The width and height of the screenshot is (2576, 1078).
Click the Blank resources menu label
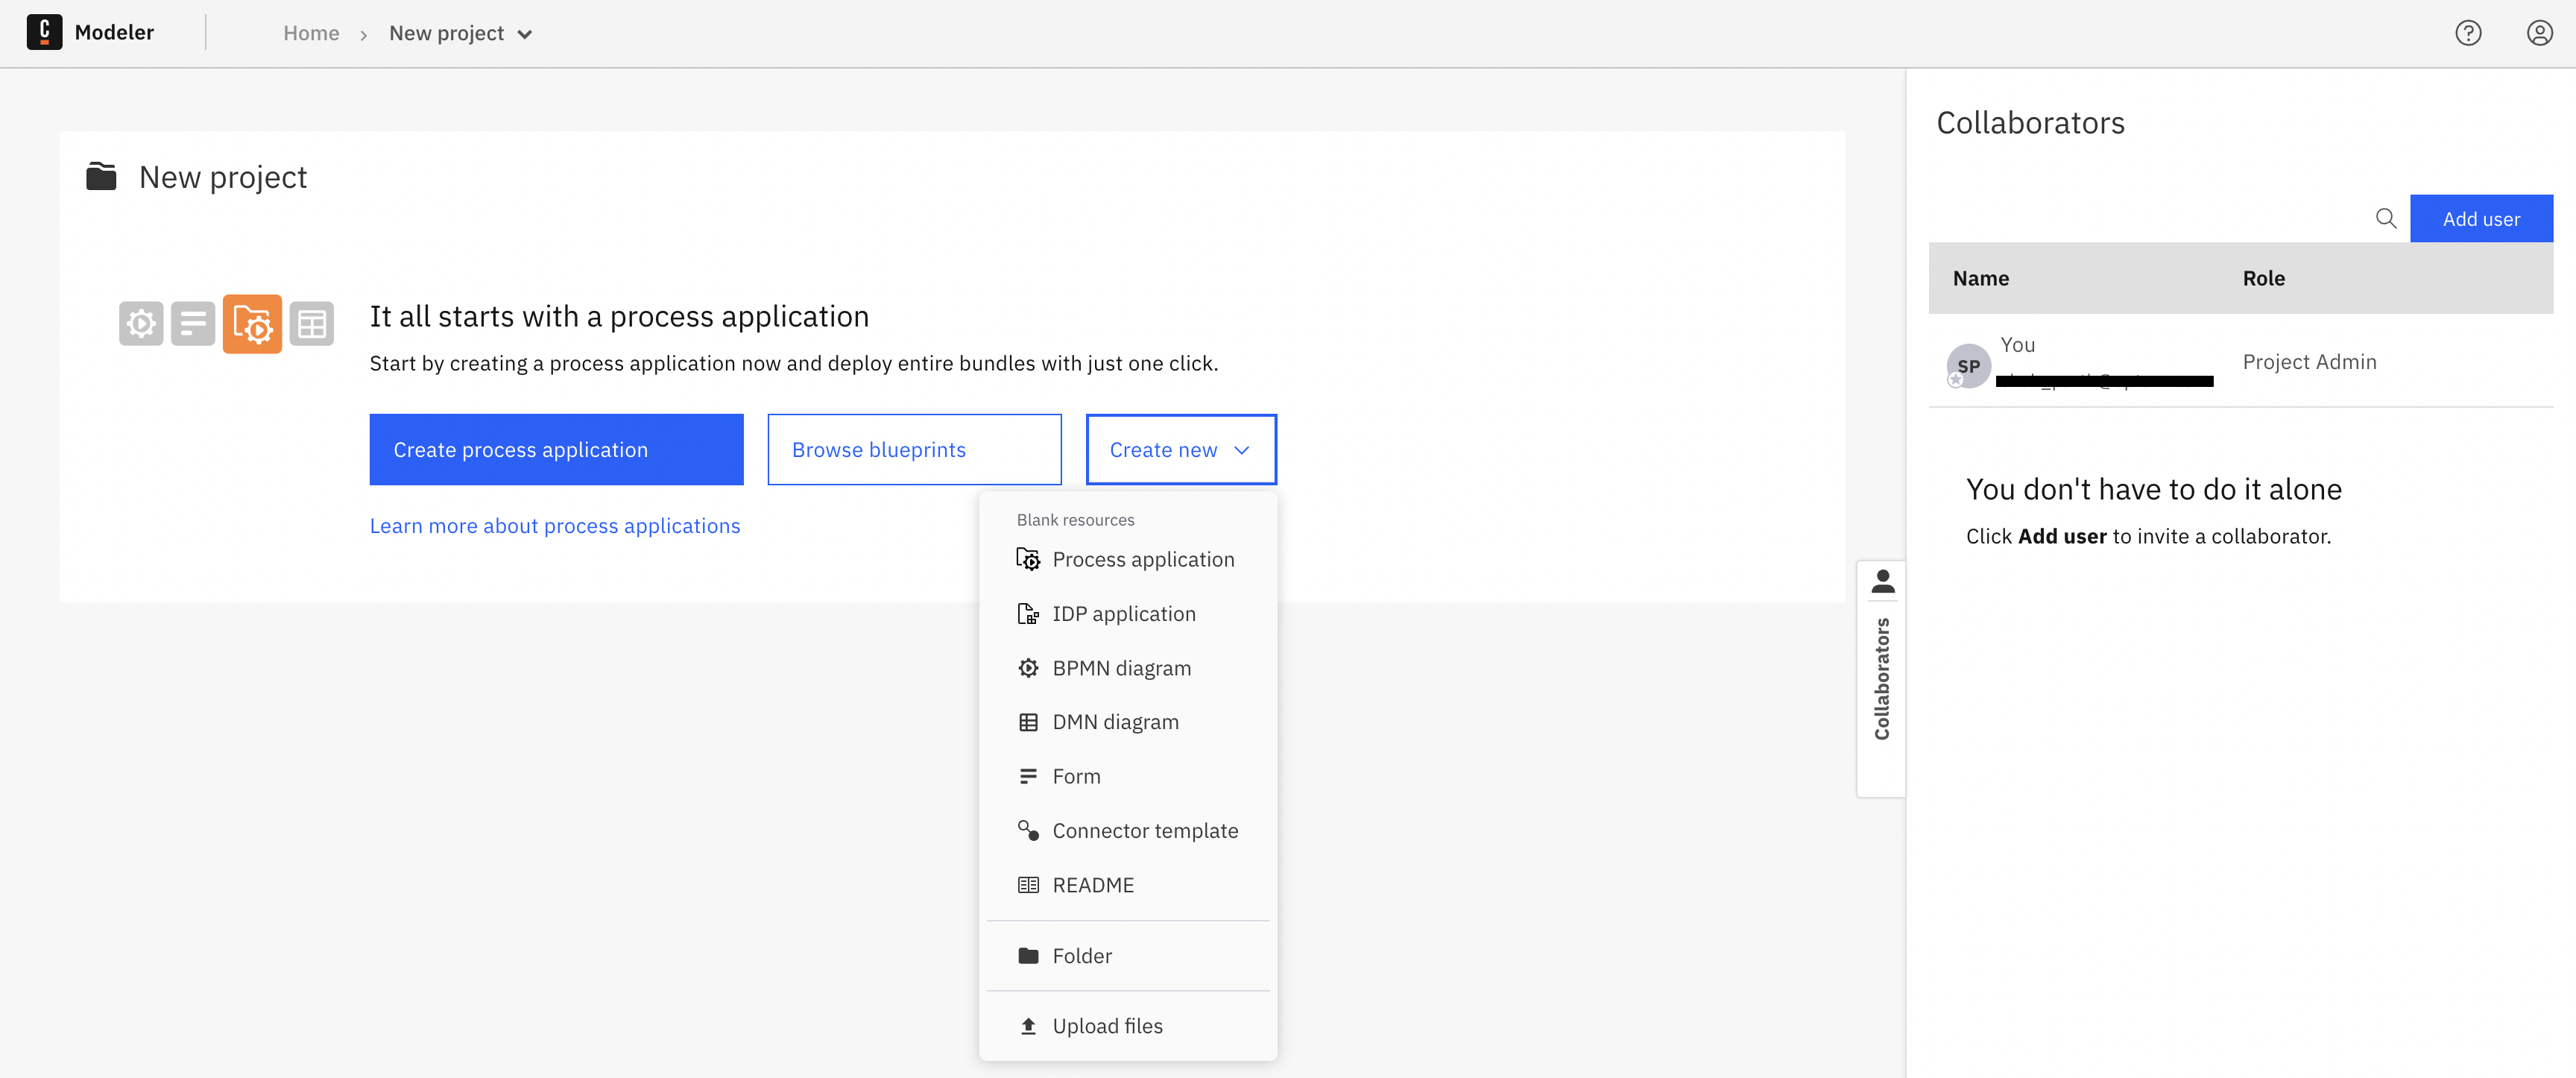[1075, 520]
